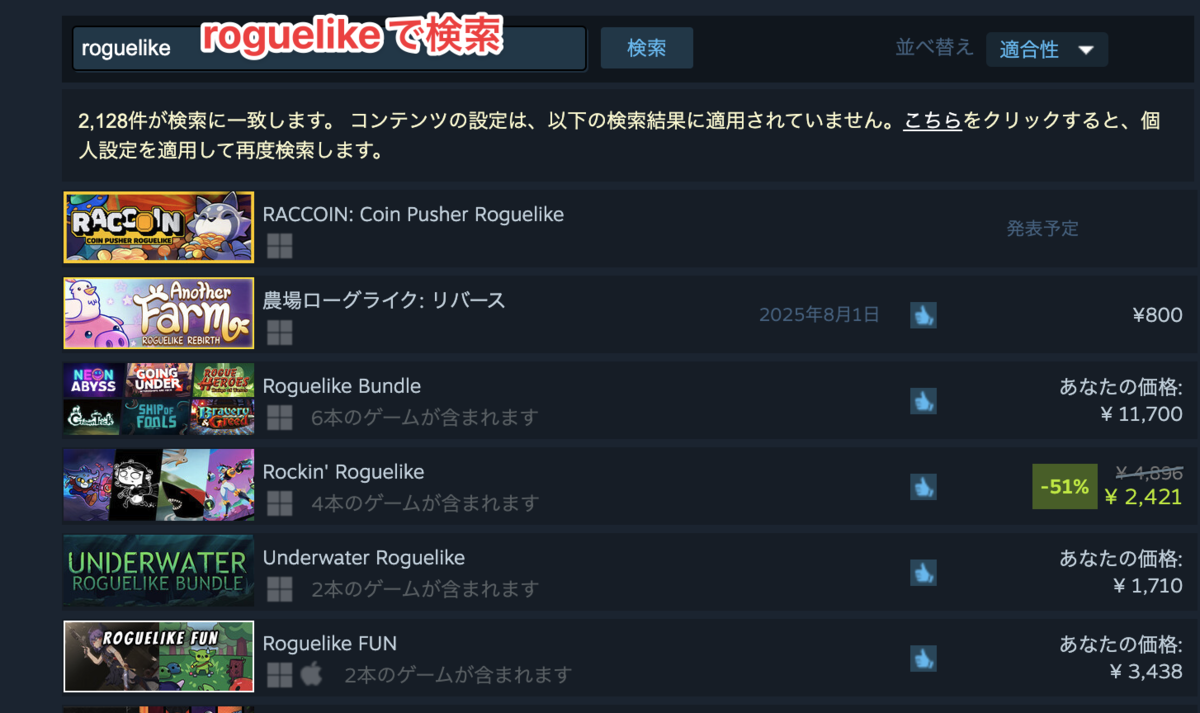Click the review icon for Underwater Roguelike
1200x713 pixels.
(x=923, y=573)
